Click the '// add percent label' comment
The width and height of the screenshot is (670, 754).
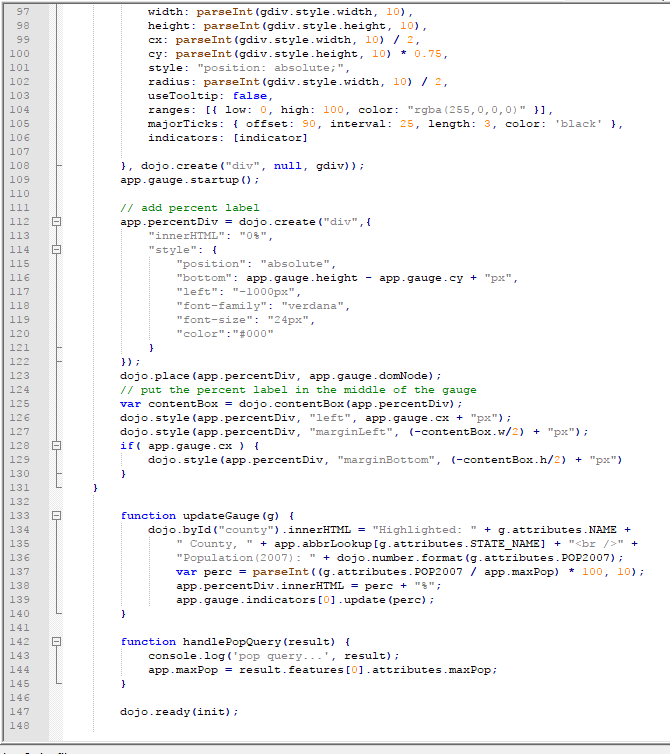point(190,208)
